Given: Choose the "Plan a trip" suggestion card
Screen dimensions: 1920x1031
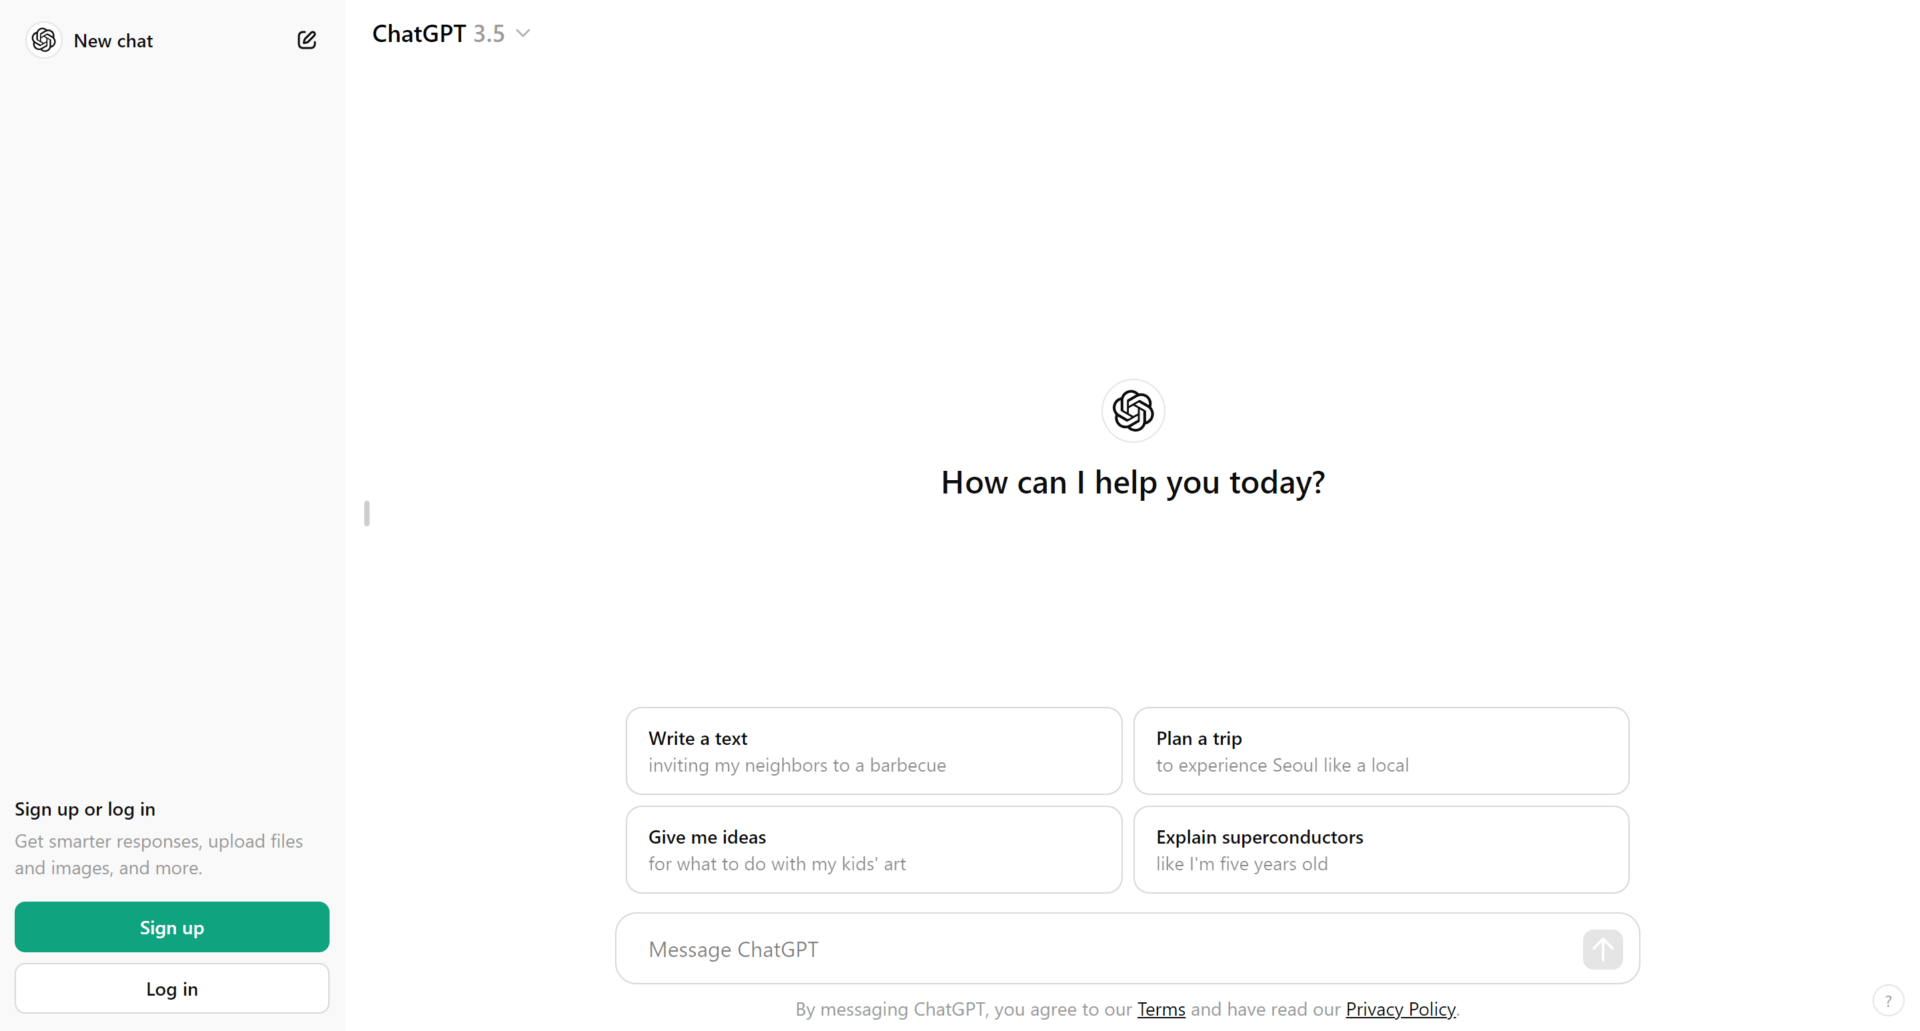Looking at the screenshot, I should click(1380, 751).
